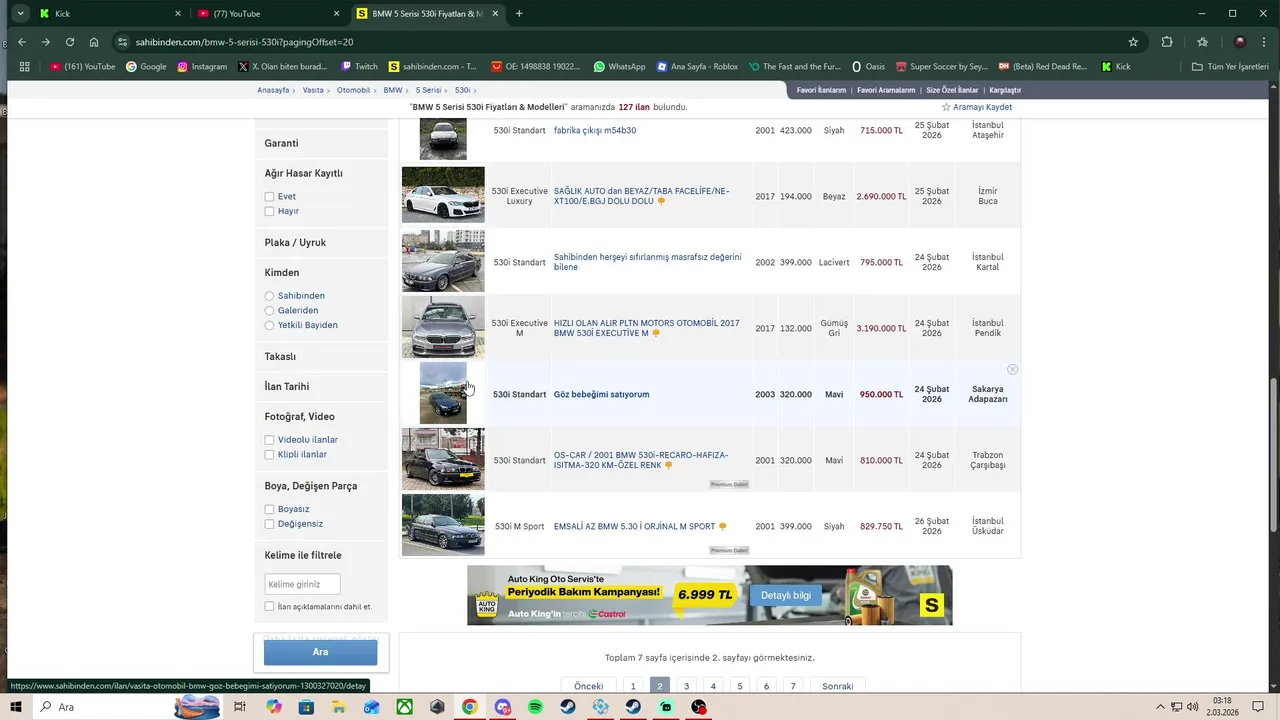This screenshot has width=1280, height=720.
Task: Tick the Evet checkbox under Ağır Hasar Kayıtlı
Action: click(x=269, y=197)
